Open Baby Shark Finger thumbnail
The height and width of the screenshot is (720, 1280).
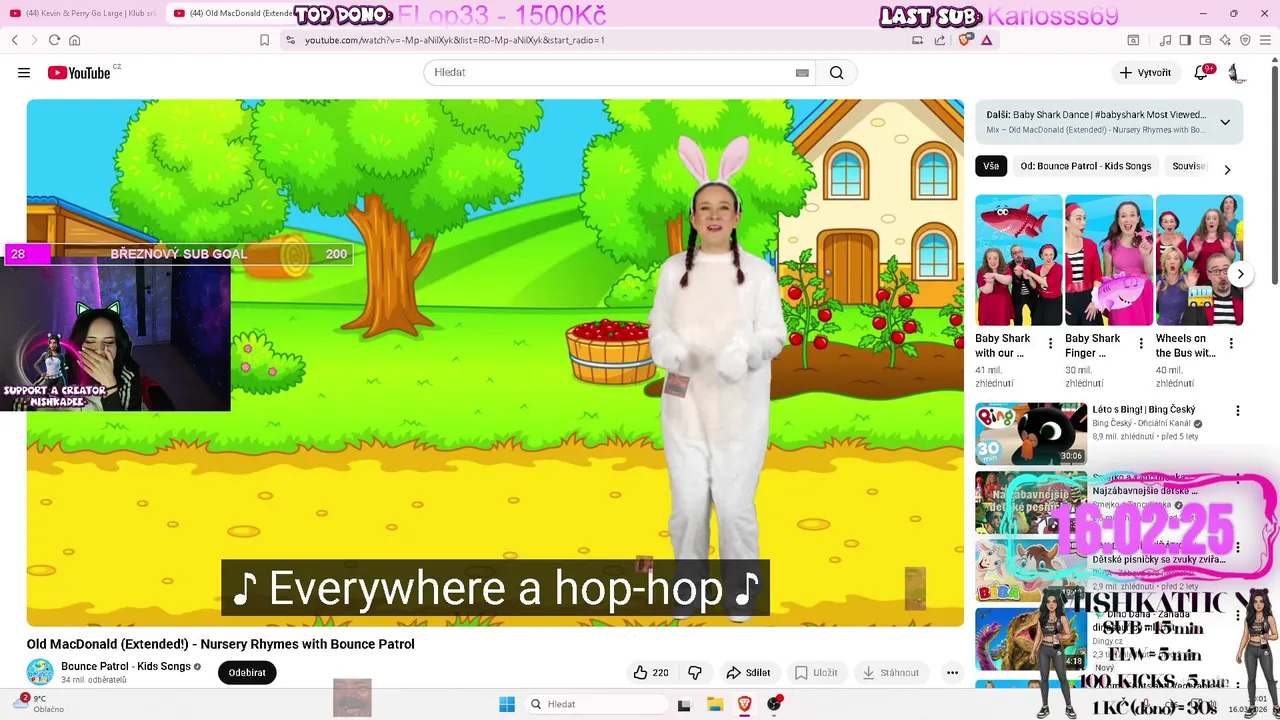tap(1109, 260)
